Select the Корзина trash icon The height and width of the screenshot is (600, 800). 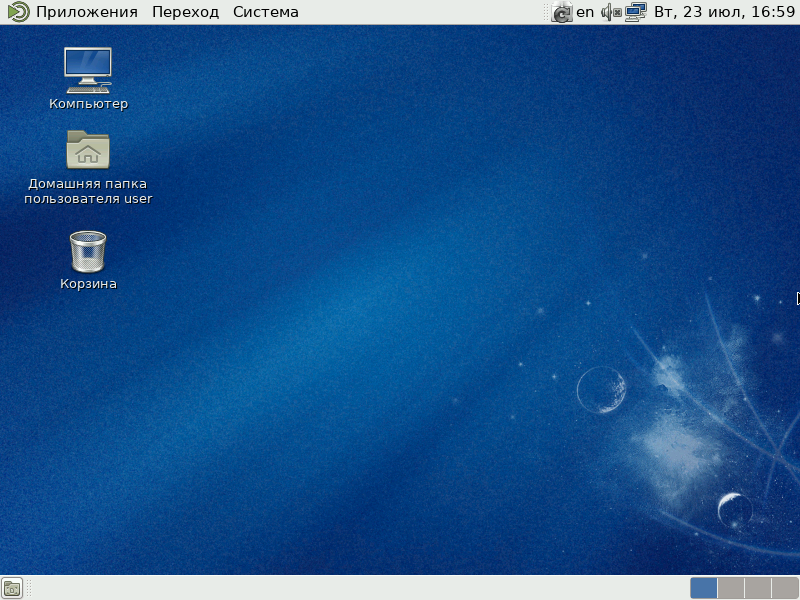point(88,260)
